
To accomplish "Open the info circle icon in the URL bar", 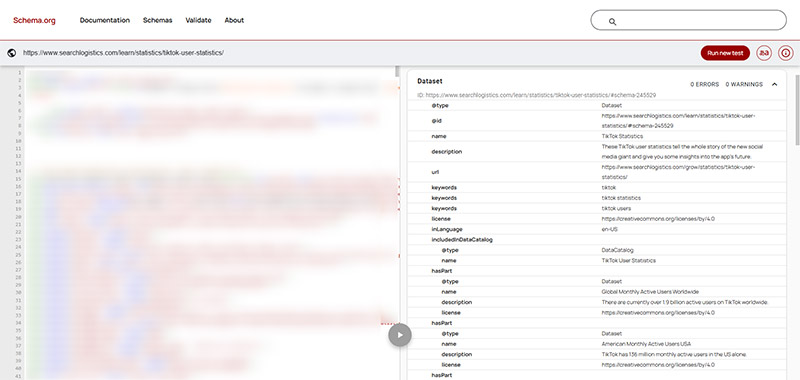I will (x=786, y=53).
